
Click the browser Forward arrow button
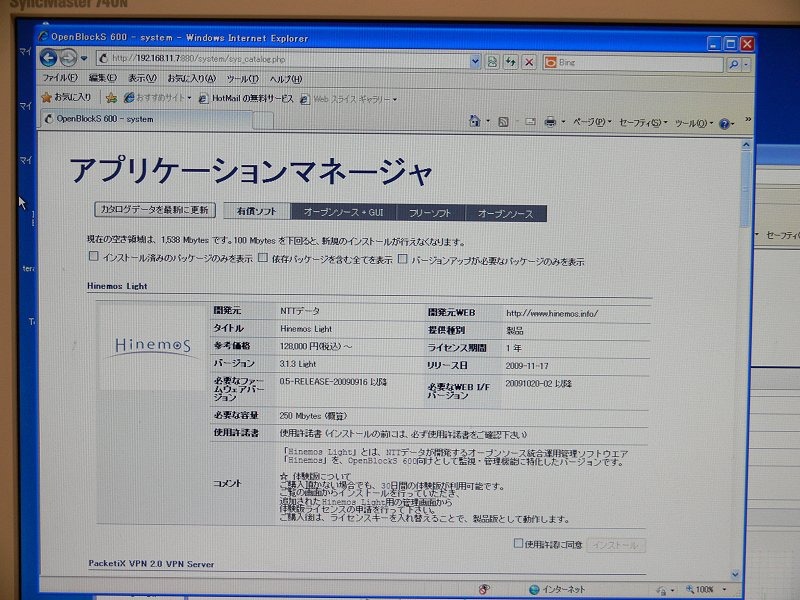68,58
